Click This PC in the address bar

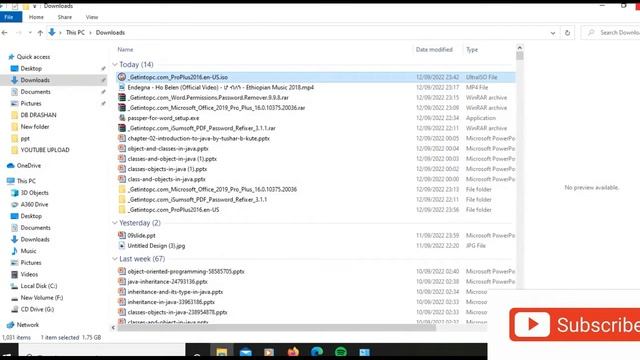(x=75, y=33)
